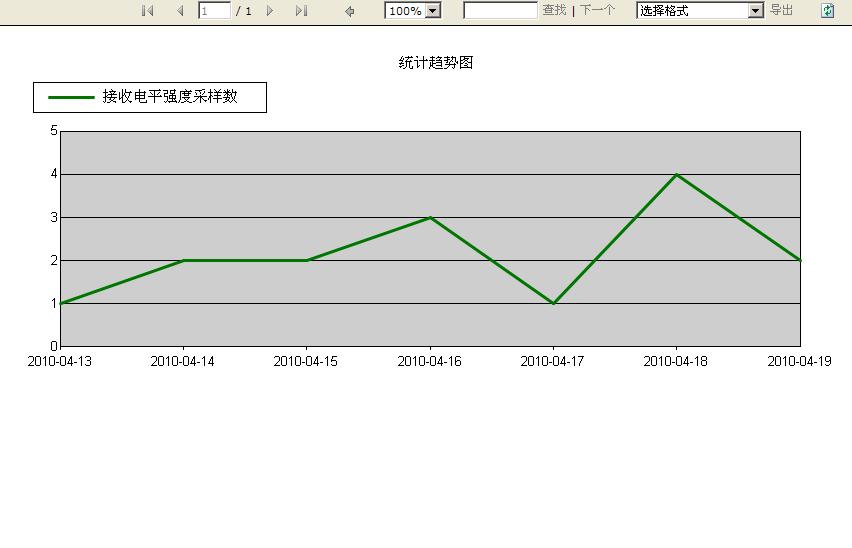
Task: Click the search text input box
Action: point(500,10)
